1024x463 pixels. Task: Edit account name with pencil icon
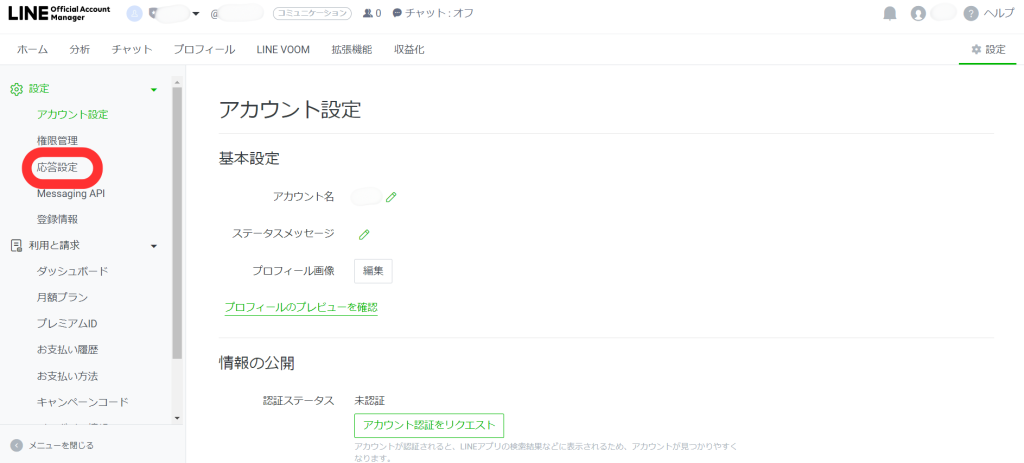pyautogui.click(x=391, y=197)
